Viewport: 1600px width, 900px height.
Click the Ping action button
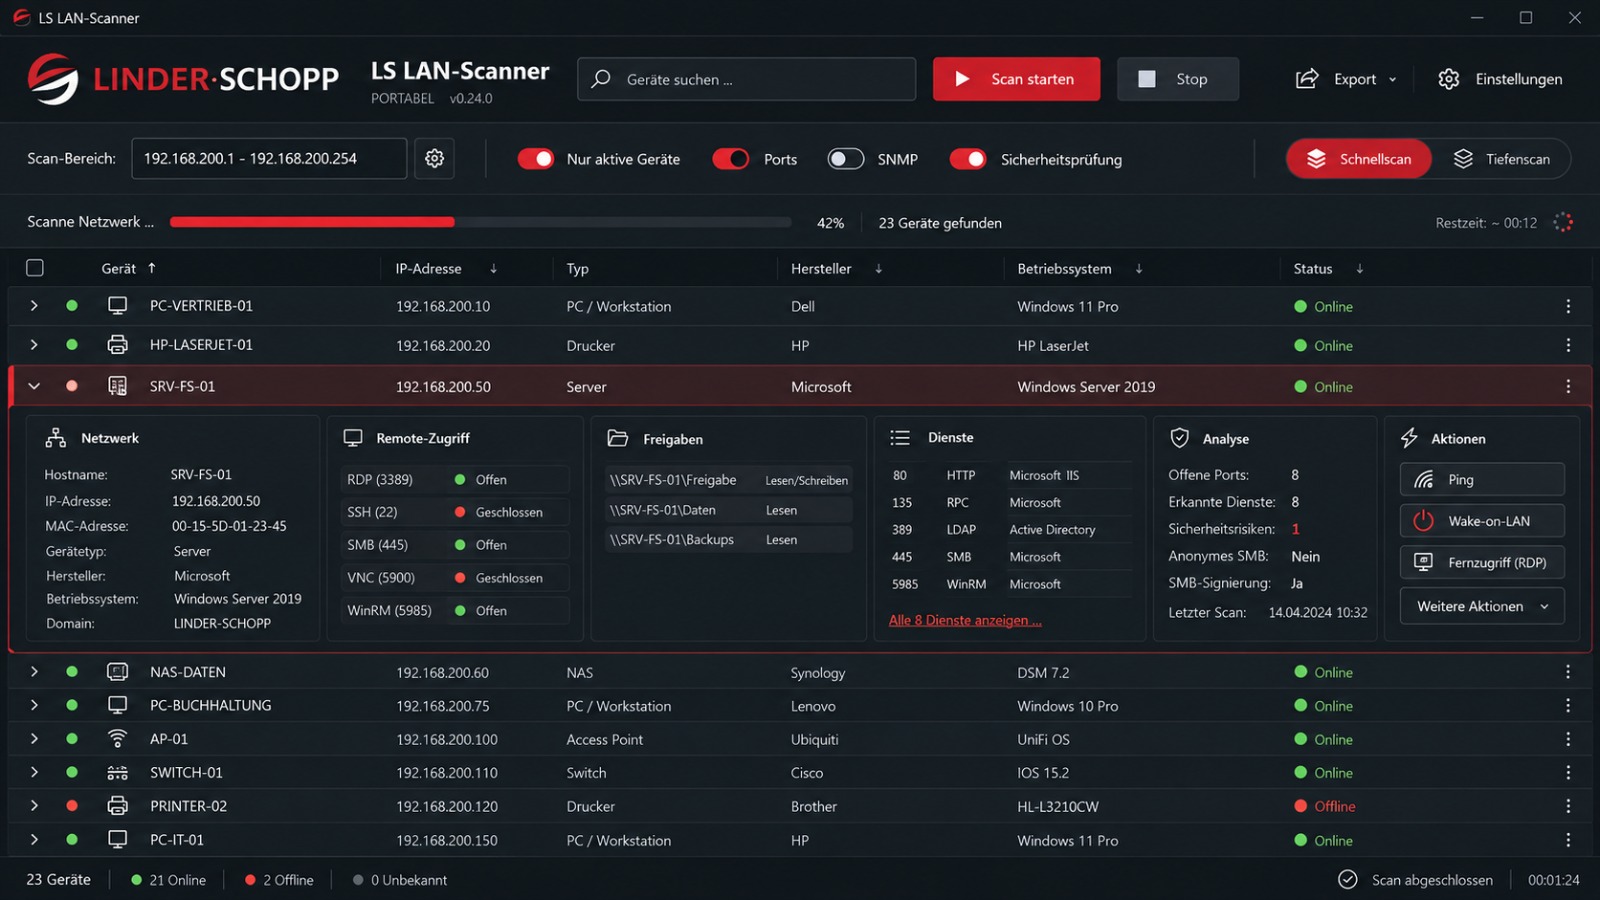click(x=1482, y=480)
